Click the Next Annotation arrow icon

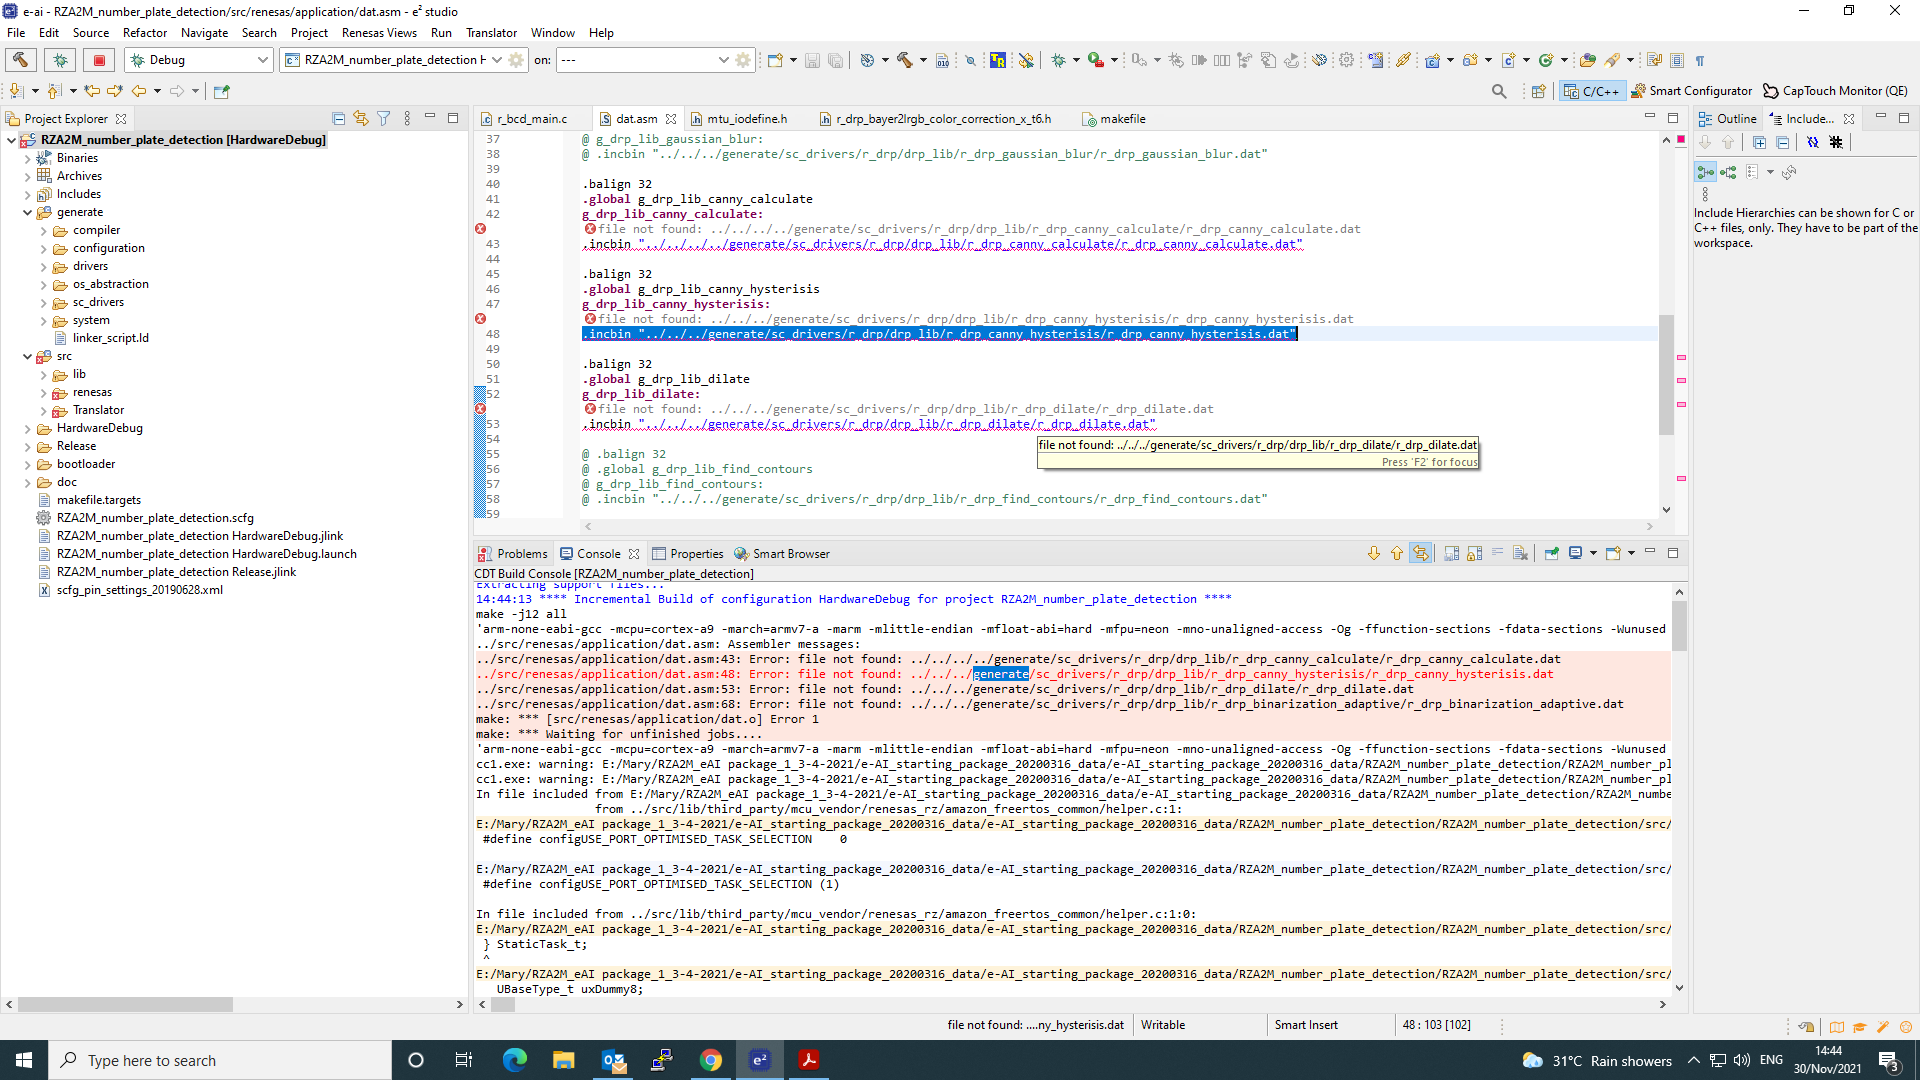15,91
